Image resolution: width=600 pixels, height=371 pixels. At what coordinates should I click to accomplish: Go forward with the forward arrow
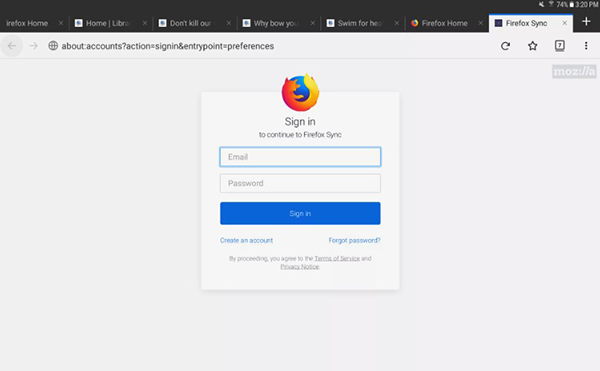pos(34,46)
